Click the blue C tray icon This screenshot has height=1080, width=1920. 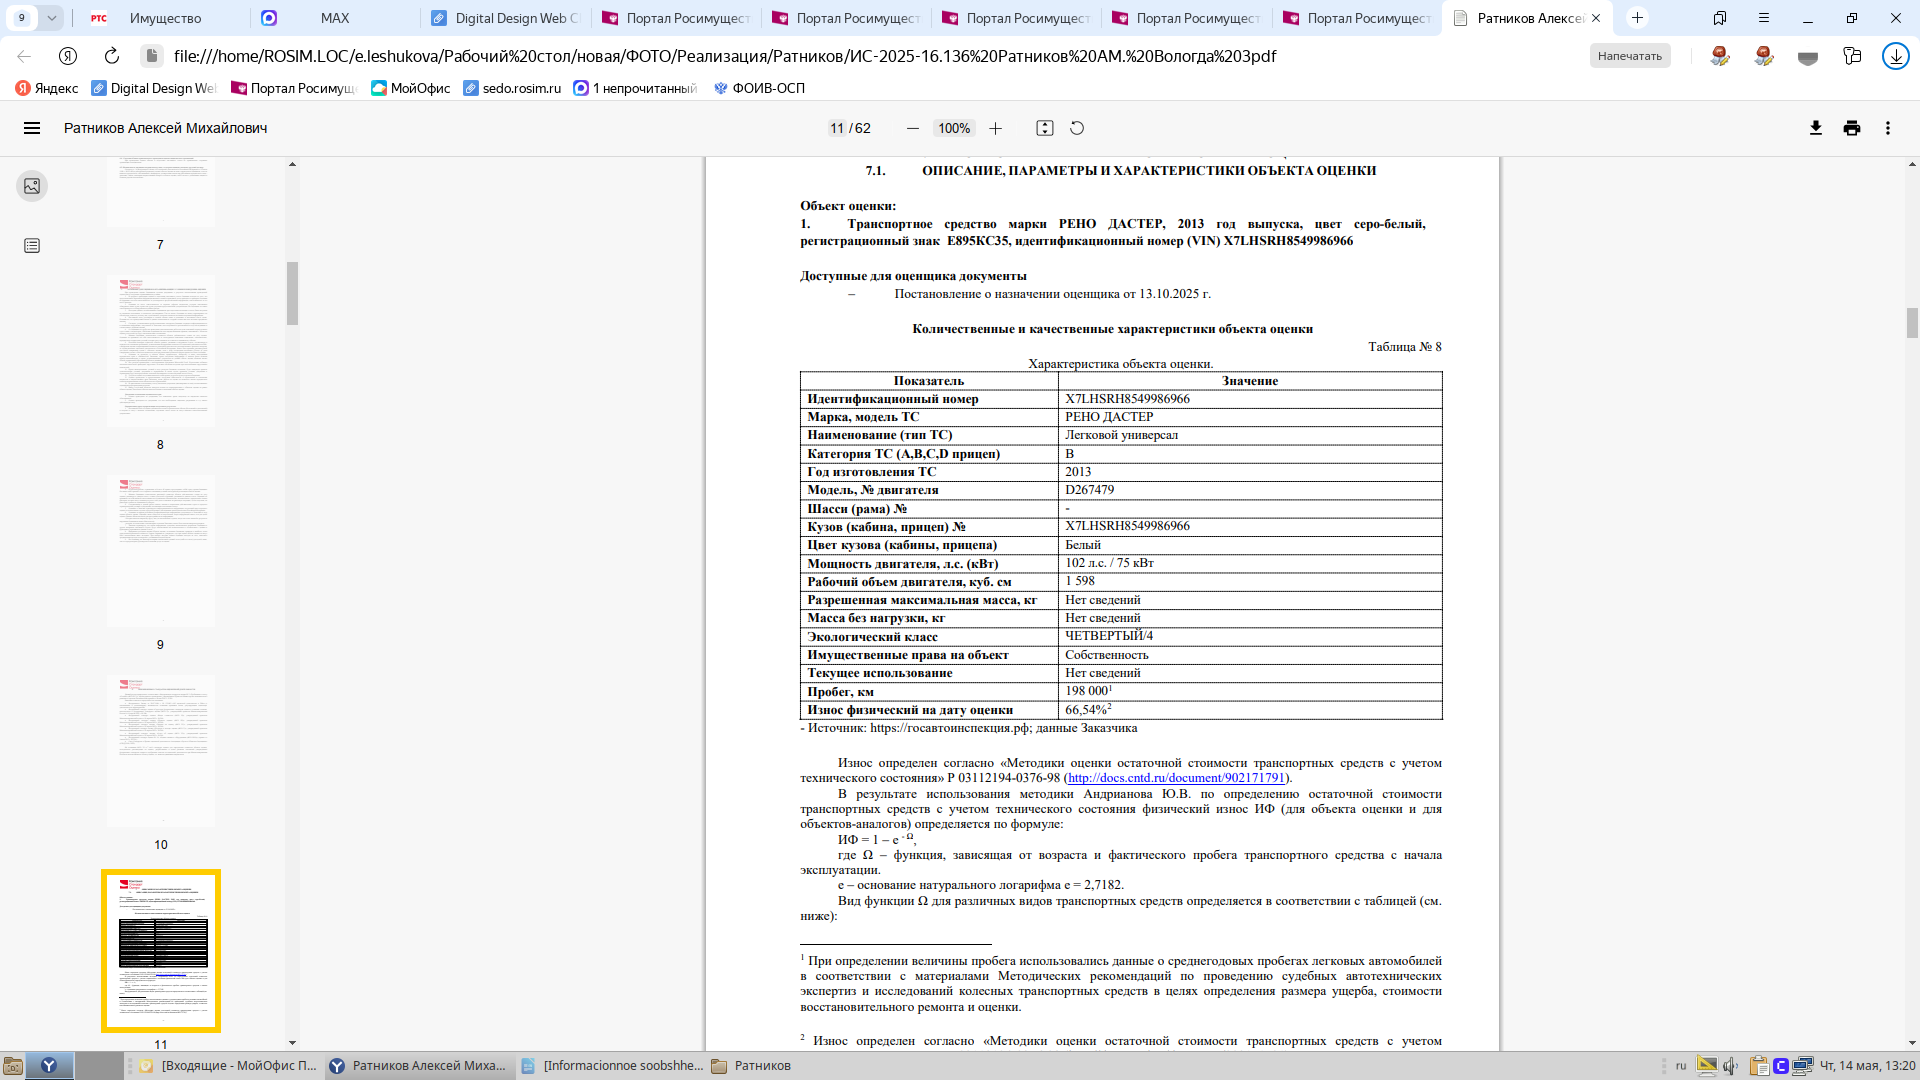1780,1066
